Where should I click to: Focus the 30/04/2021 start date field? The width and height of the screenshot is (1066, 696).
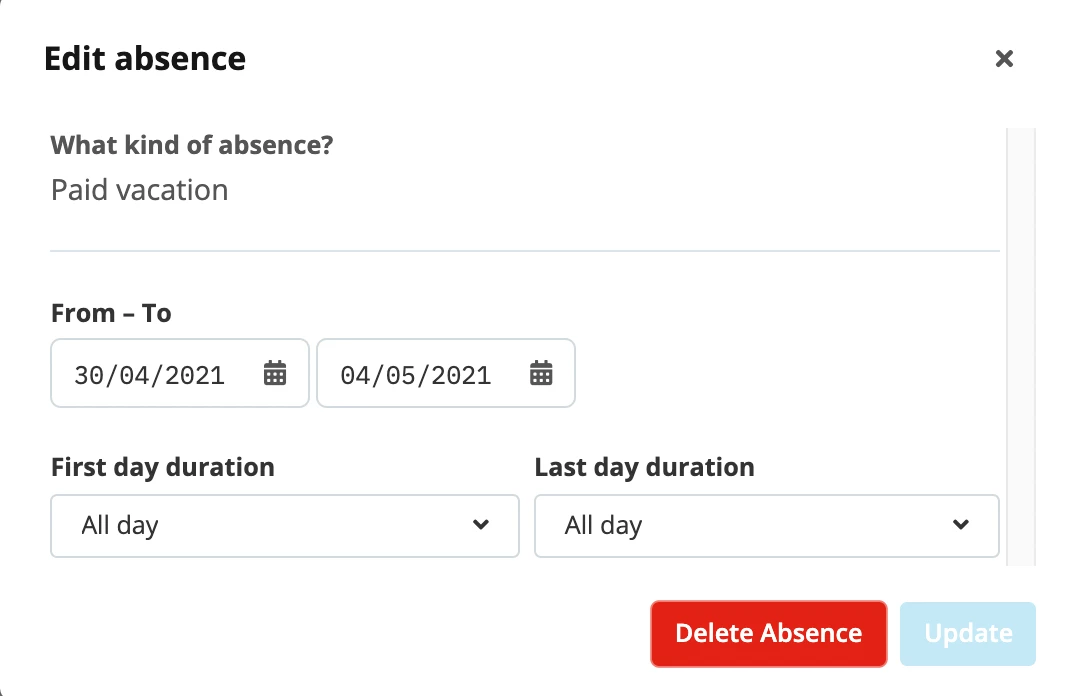(180, 373)
